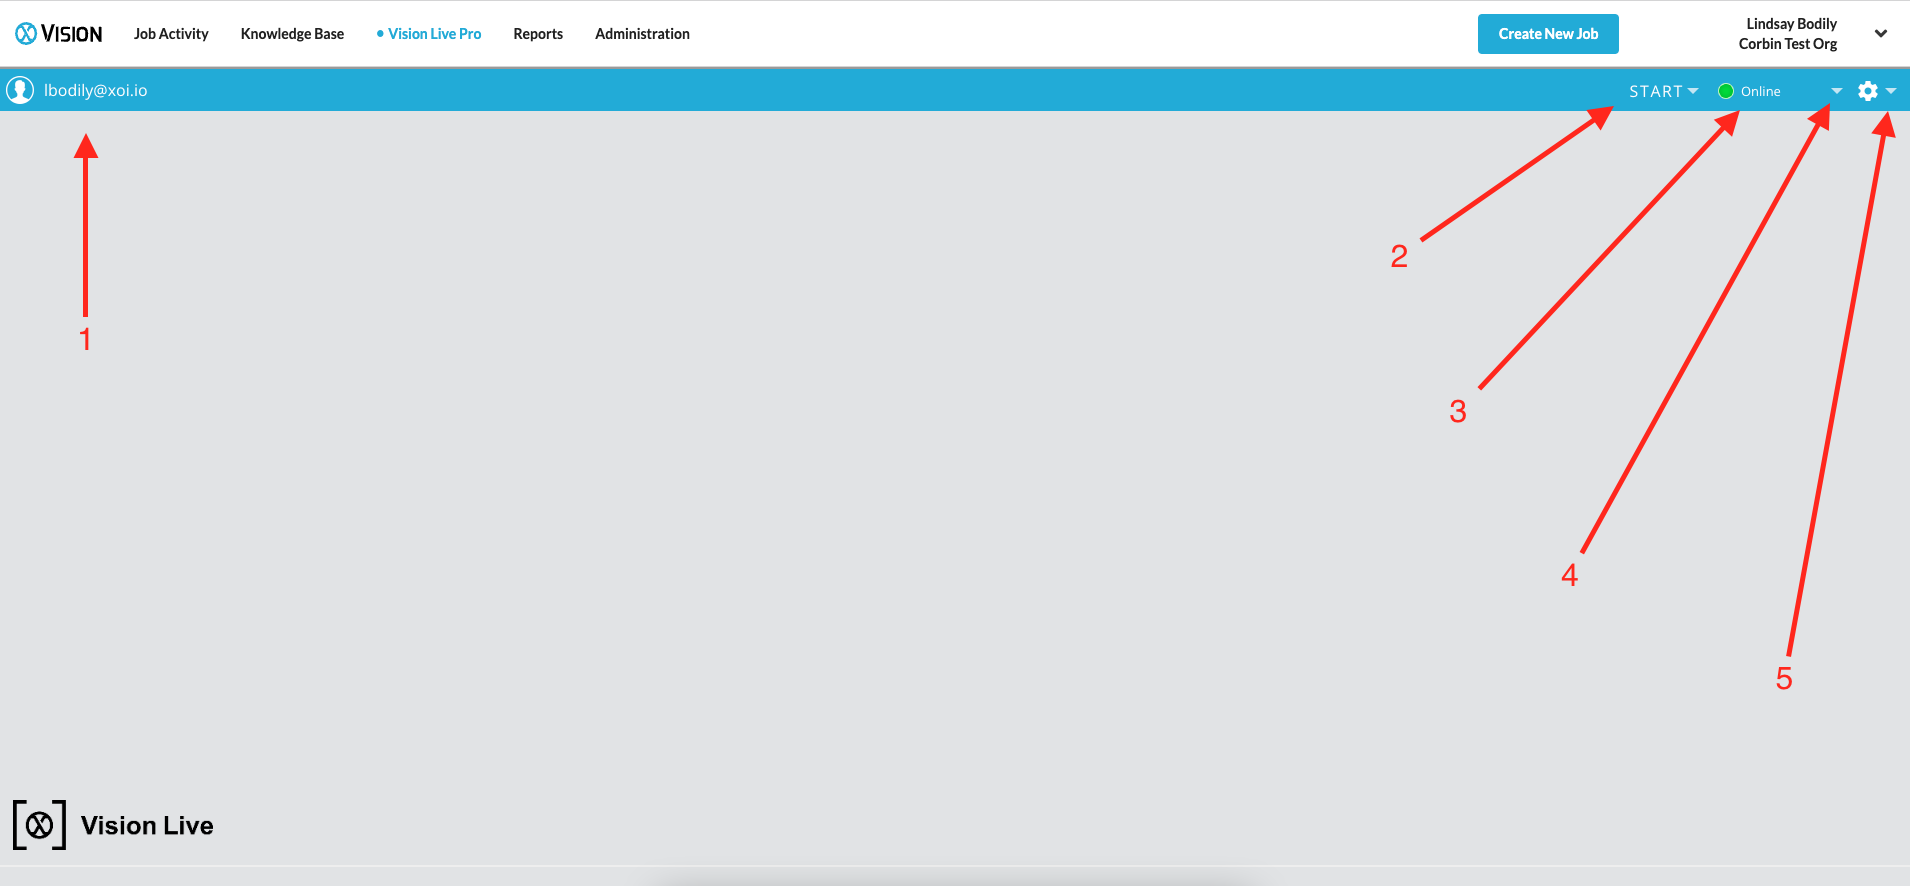Click the Lindsay Bodily account name
This screenshot has width=1910, height=886.
(1791, 24)
